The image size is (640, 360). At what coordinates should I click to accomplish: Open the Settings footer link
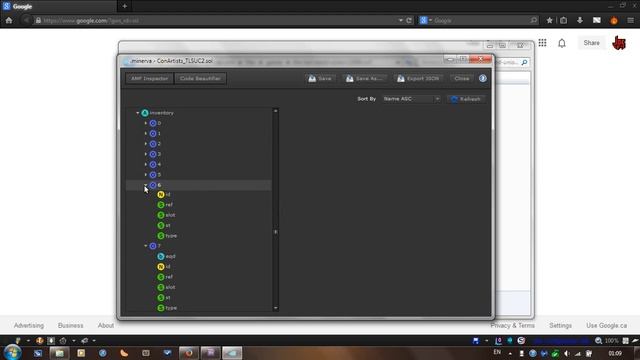tap(560, 325)
